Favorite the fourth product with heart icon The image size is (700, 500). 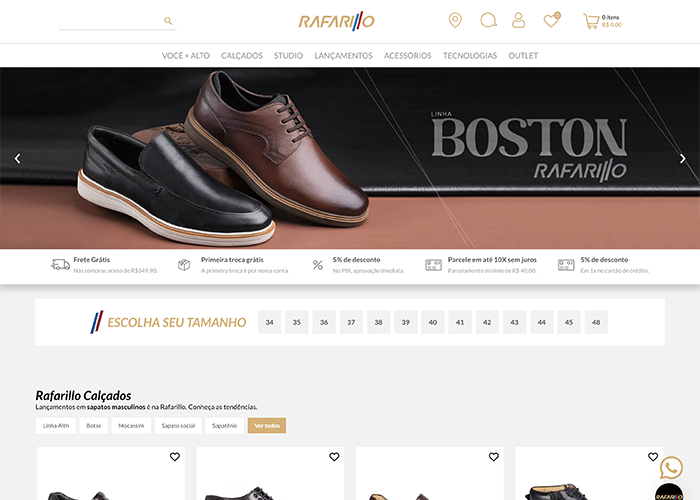pyautogui.click(x=653, y=457)
